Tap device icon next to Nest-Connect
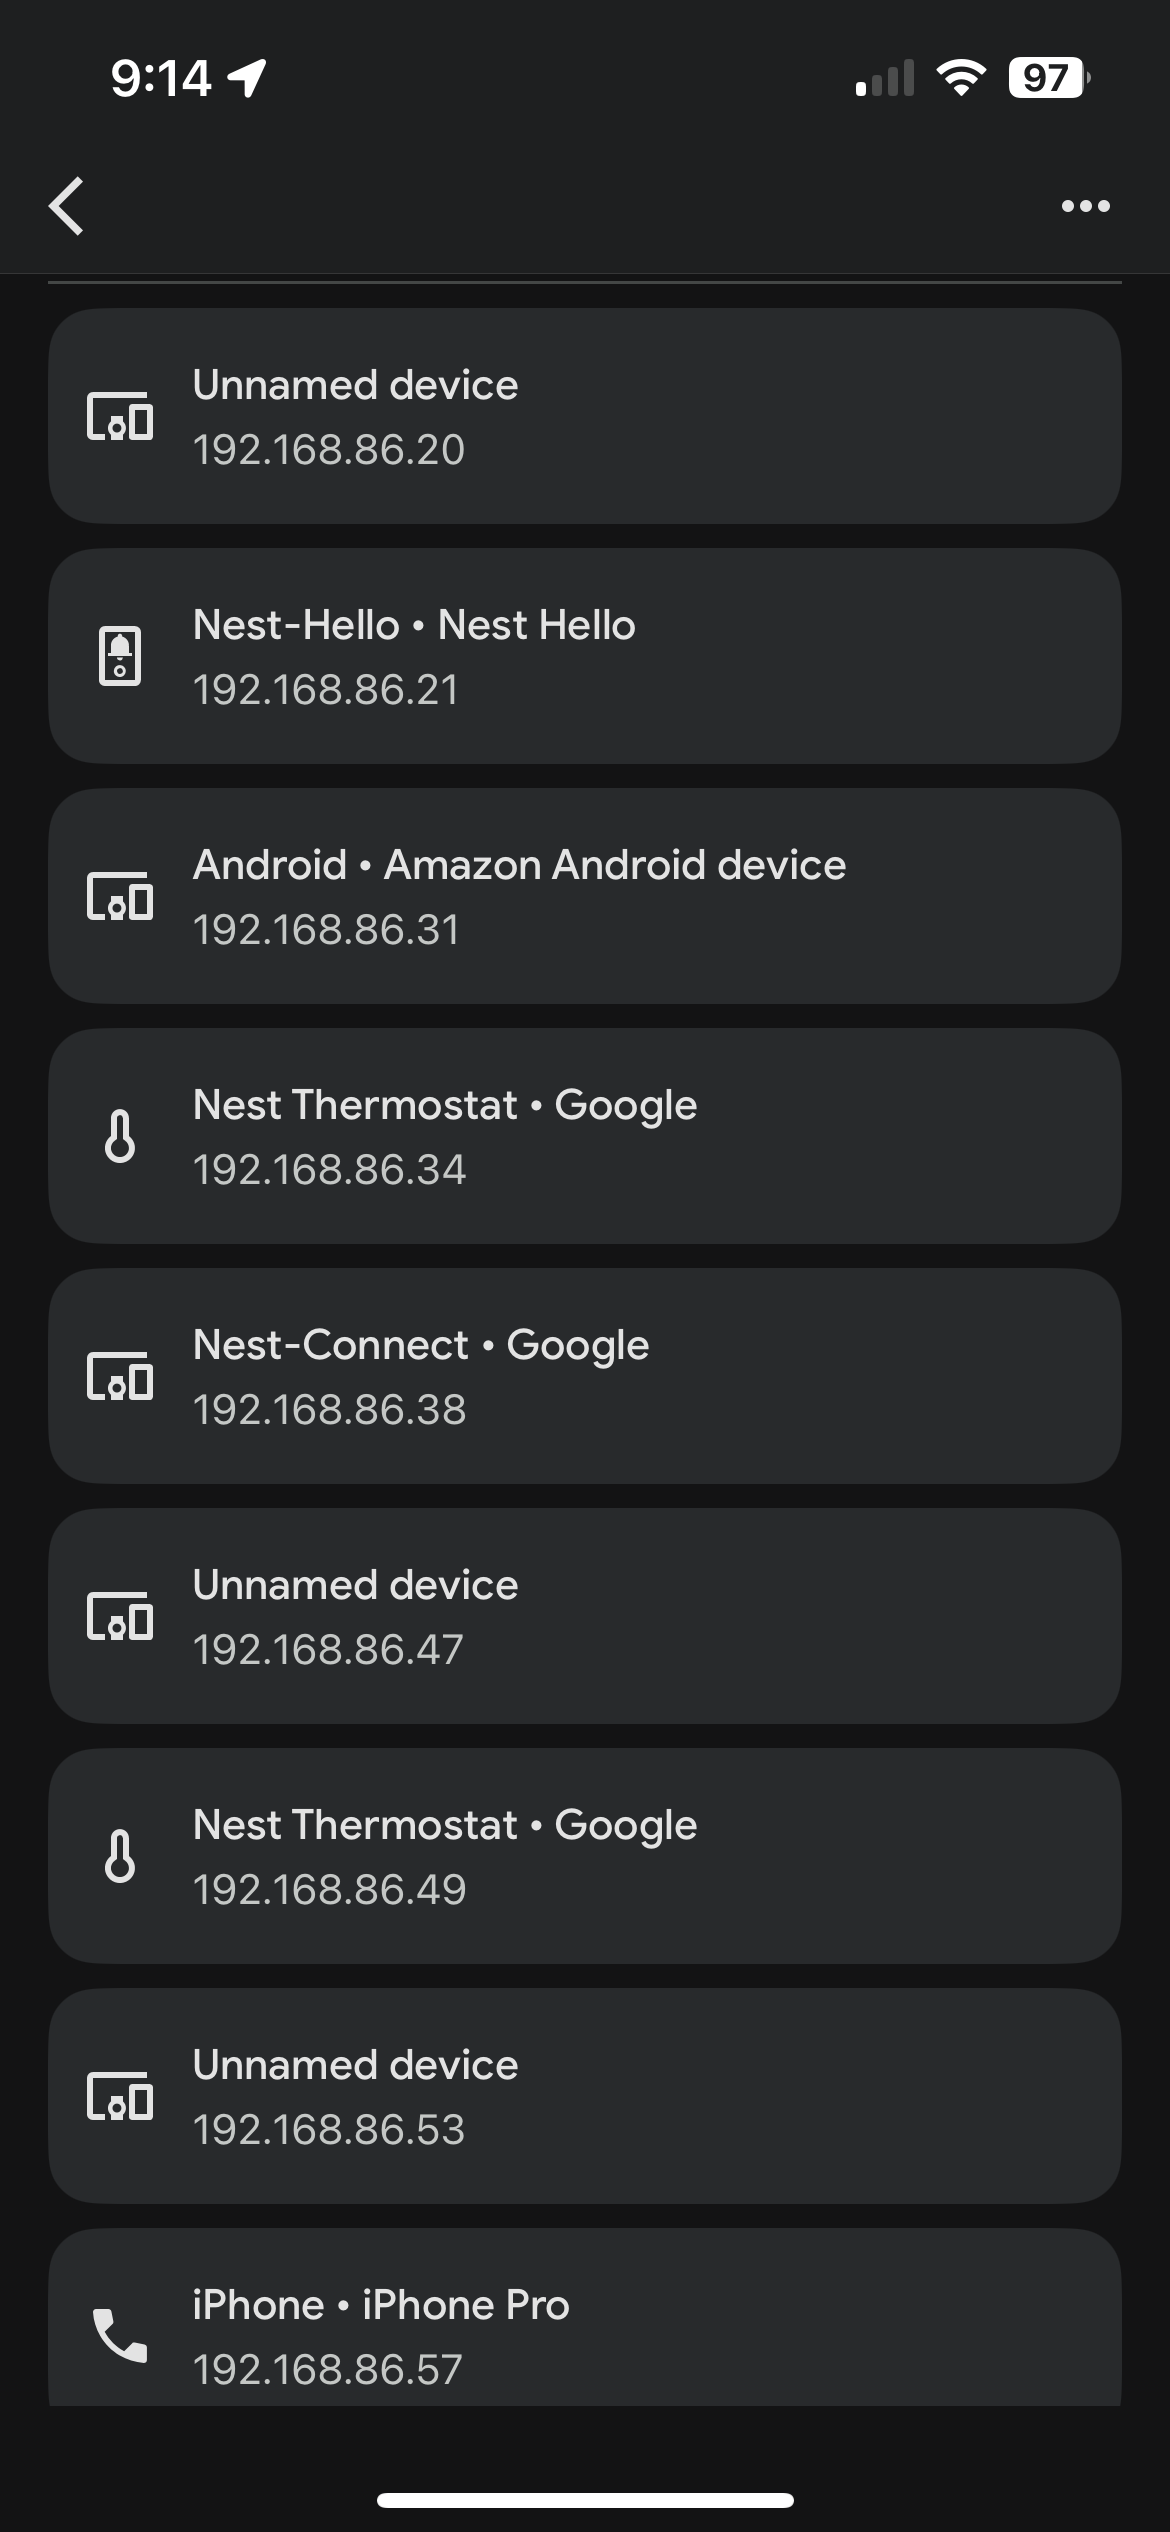Screen dimensions: 1170x2532 [120, 1376]
